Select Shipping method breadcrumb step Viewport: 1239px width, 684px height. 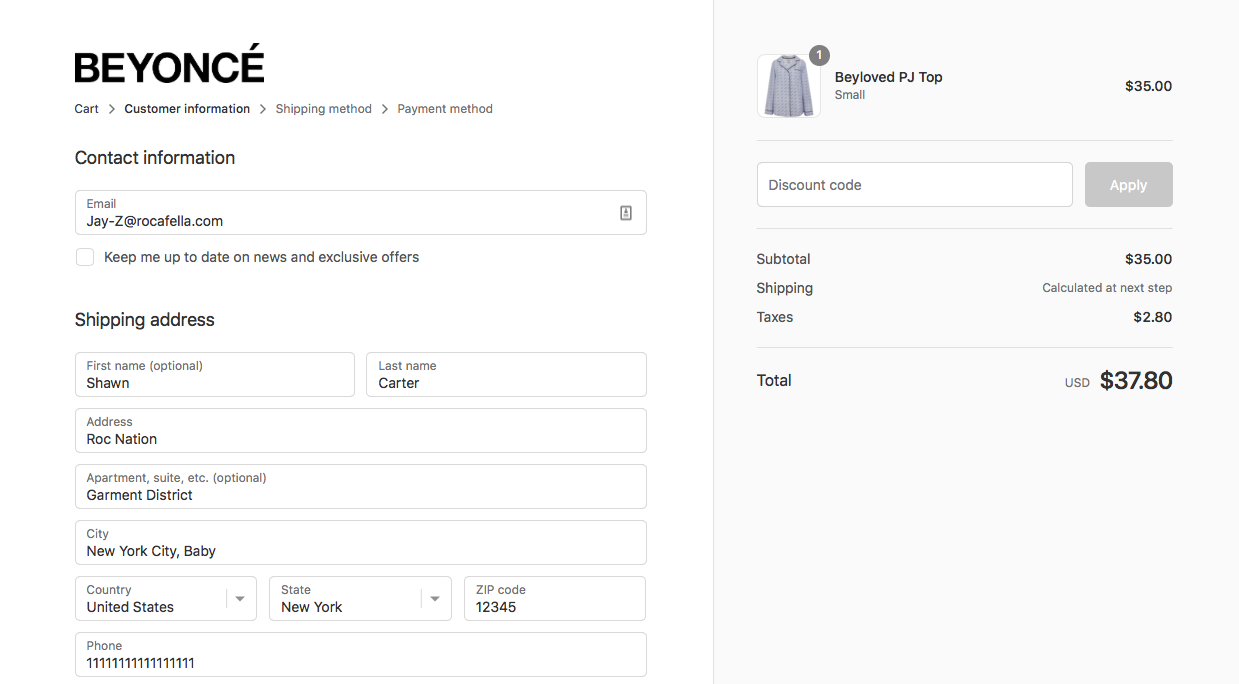(x=323, y=109)
